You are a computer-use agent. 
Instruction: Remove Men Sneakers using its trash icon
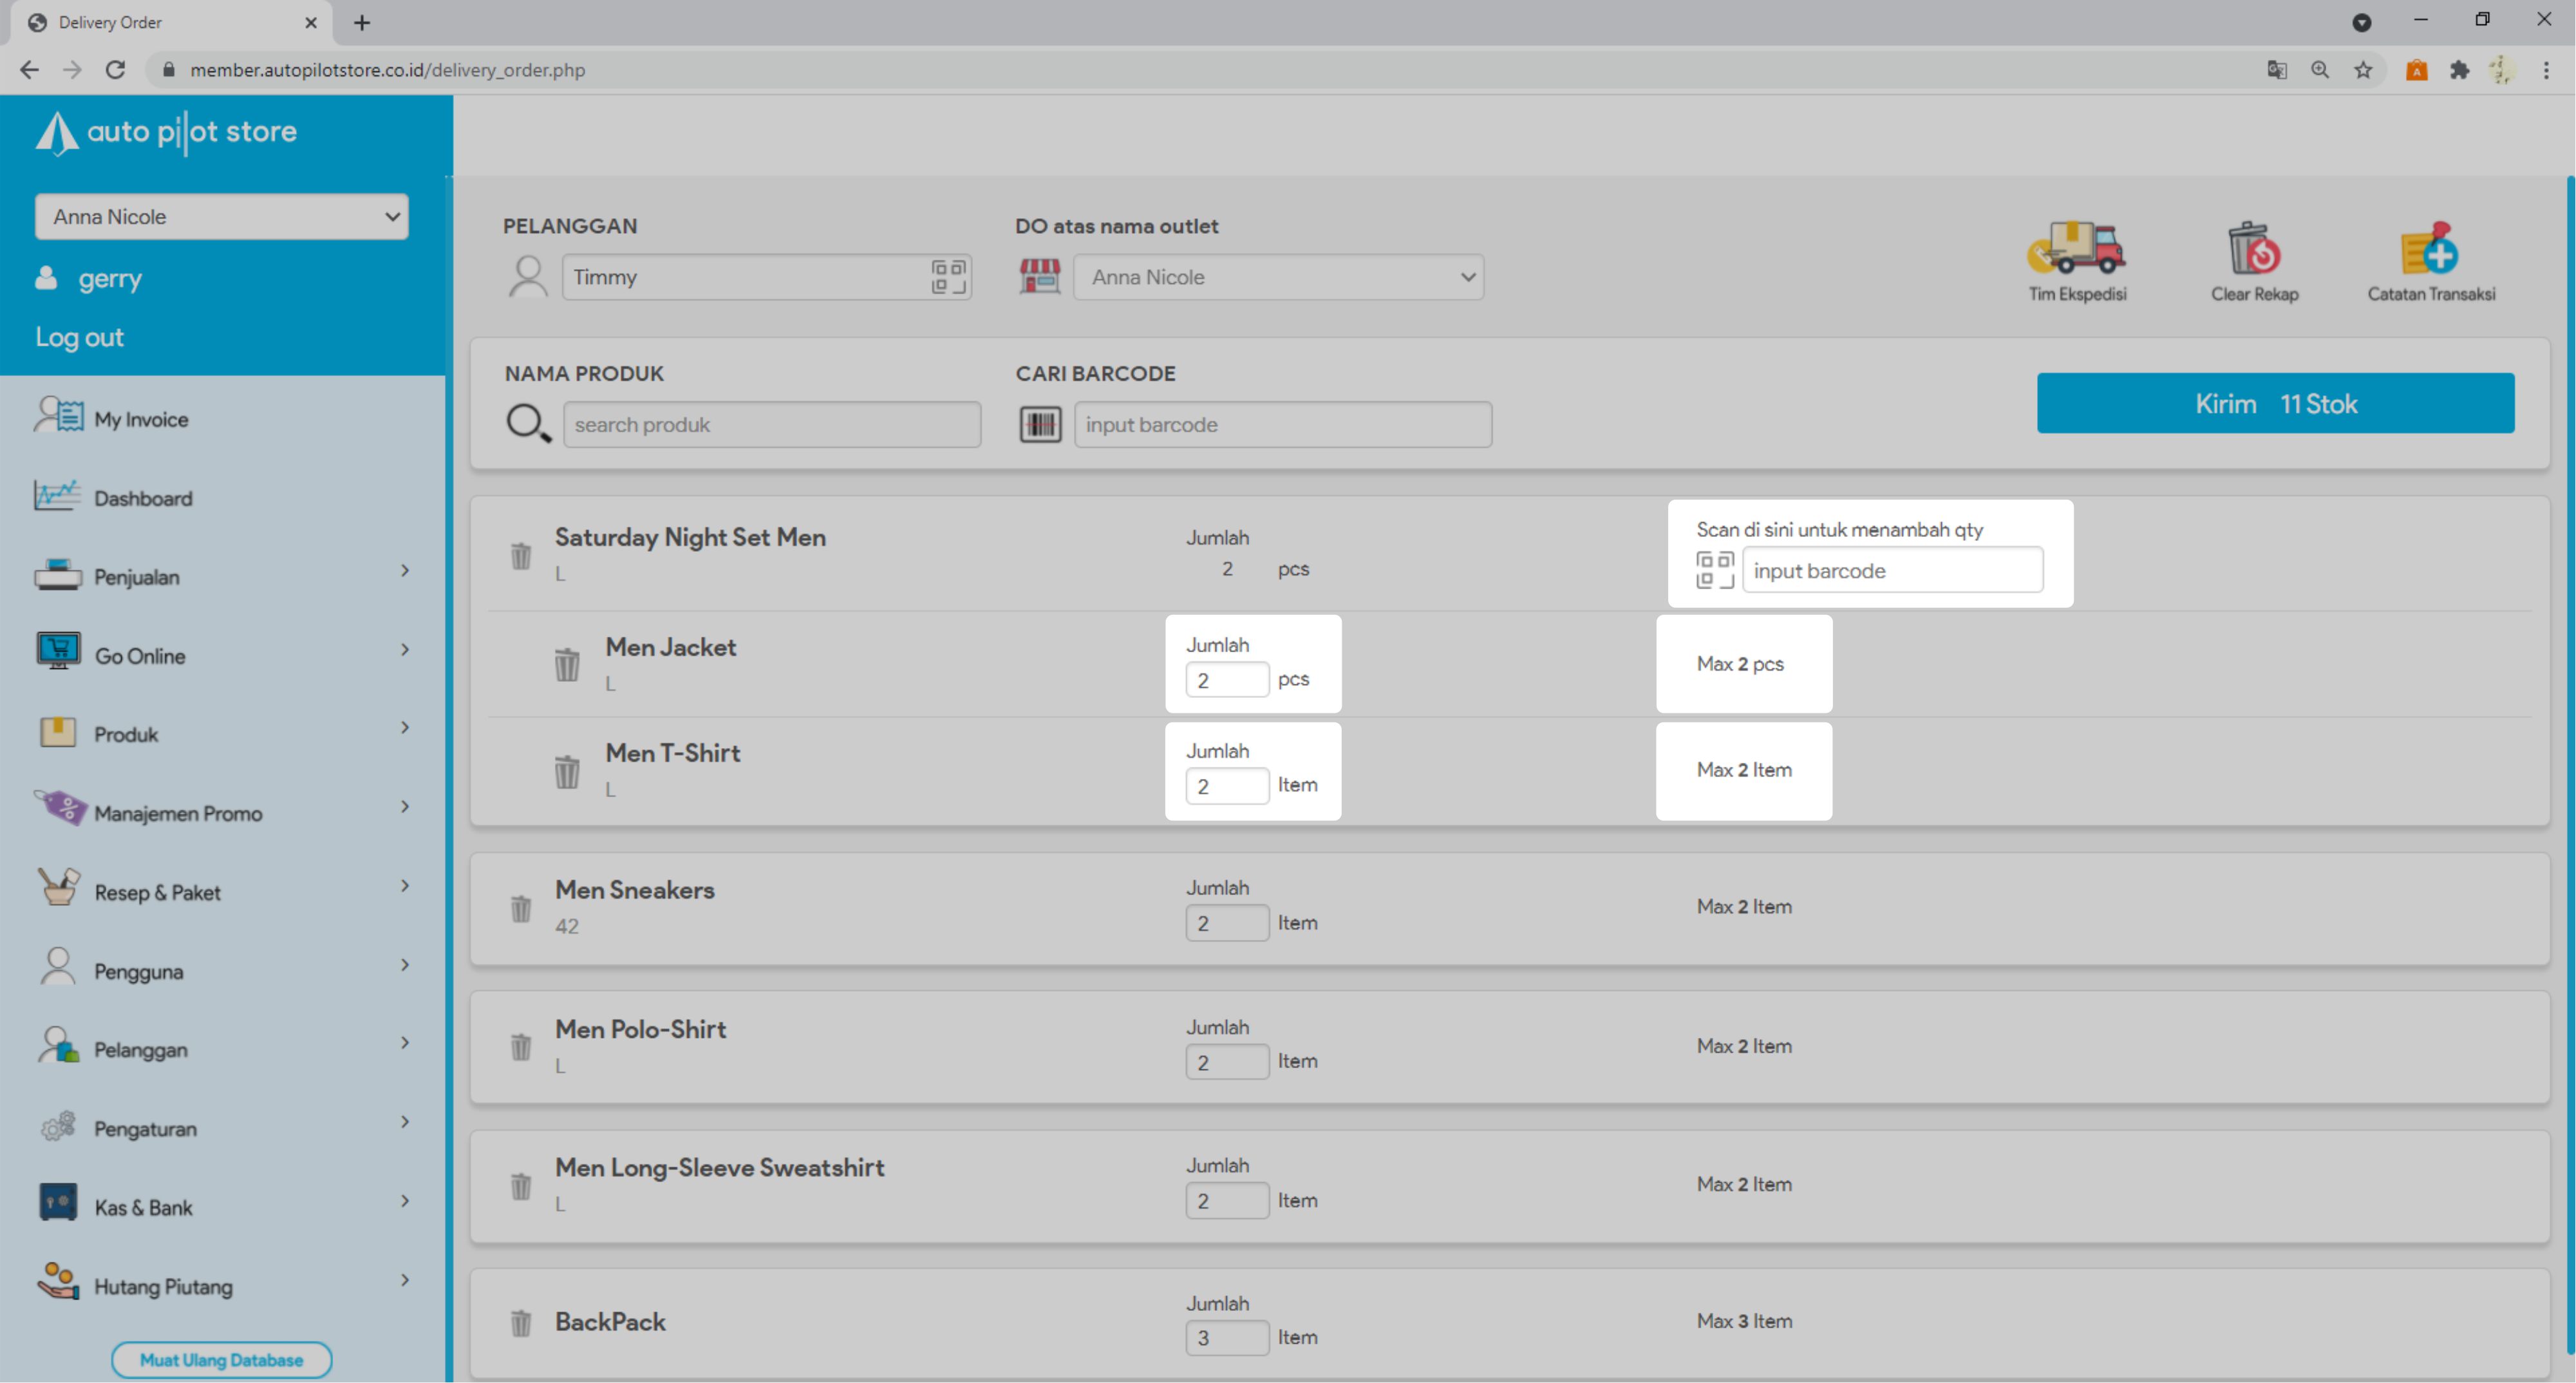[x=521, y=908]
